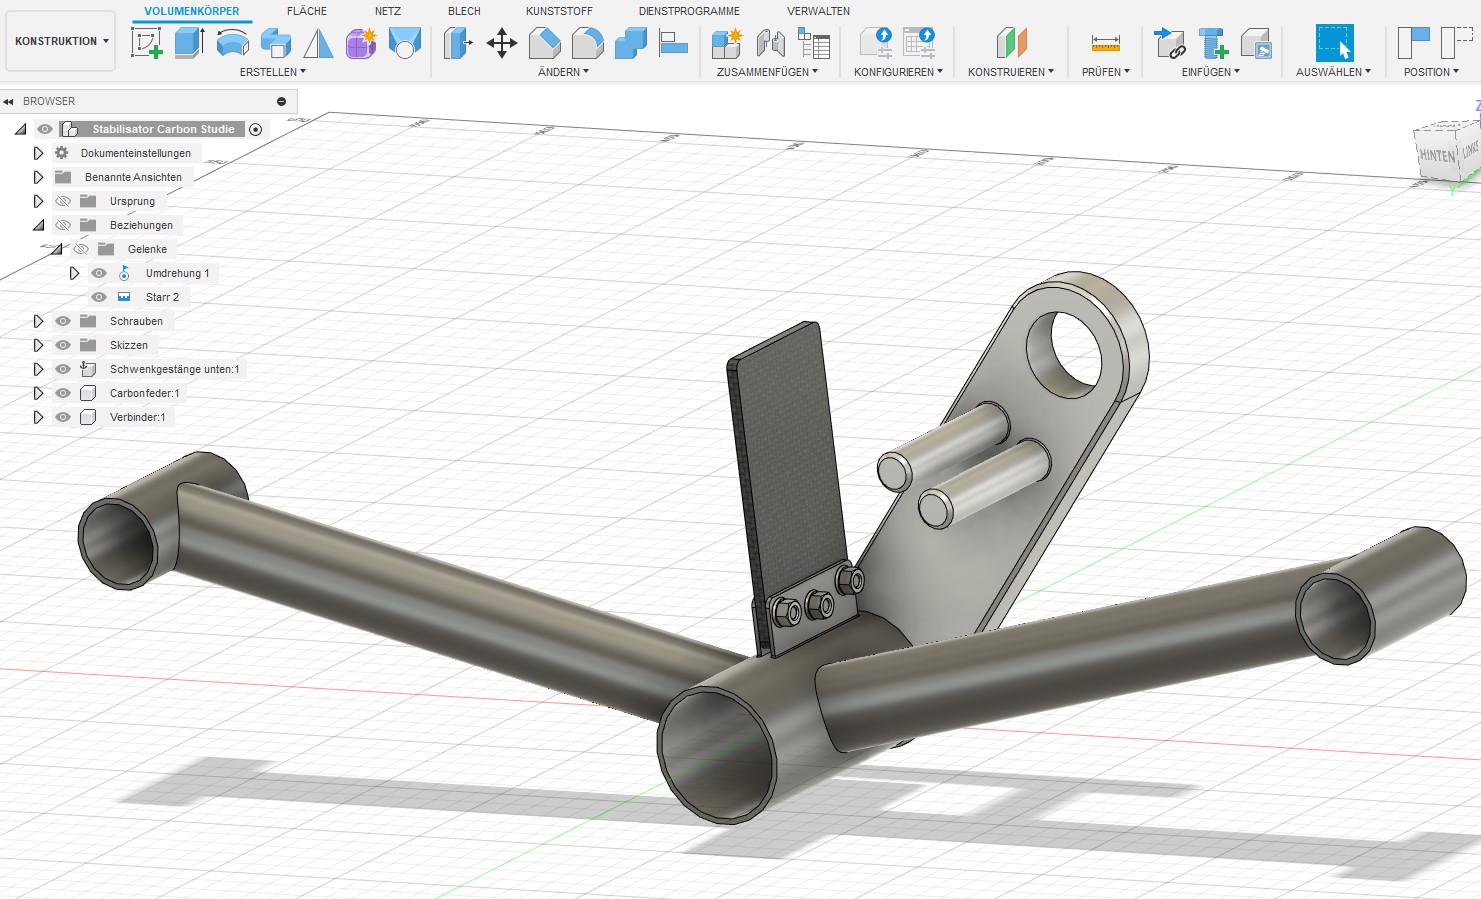Click the ViewCube HINTEN face

[1436, 156]
